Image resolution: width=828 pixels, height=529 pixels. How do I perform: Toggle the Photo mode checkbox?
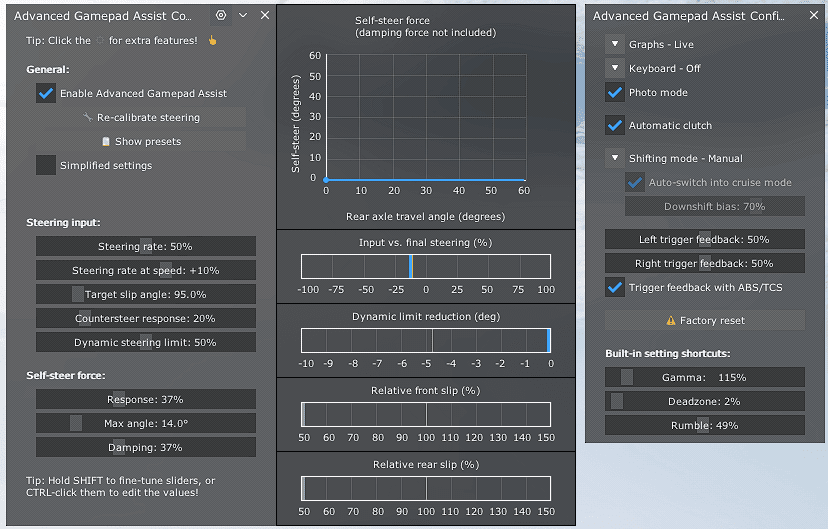tap(615, 92)
